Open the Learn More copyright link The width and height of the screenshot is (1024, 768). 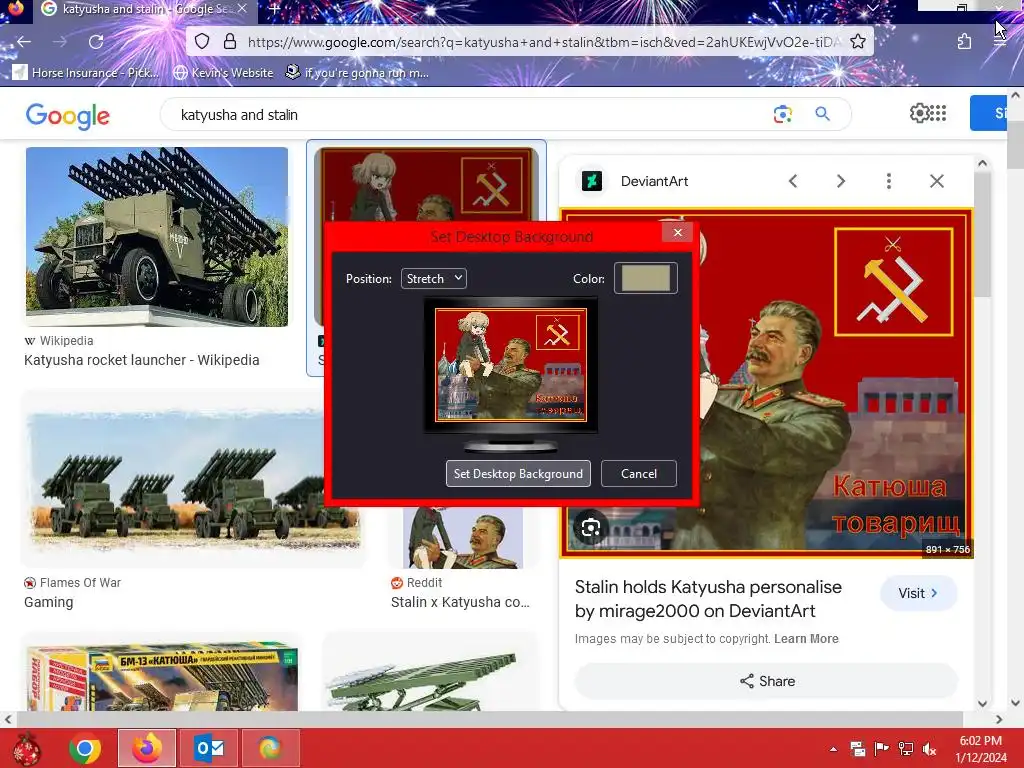(806, 639)
